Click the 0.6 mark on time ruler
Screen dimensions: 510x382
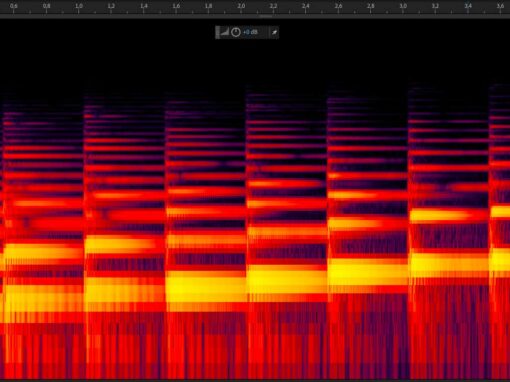(14, 6)
